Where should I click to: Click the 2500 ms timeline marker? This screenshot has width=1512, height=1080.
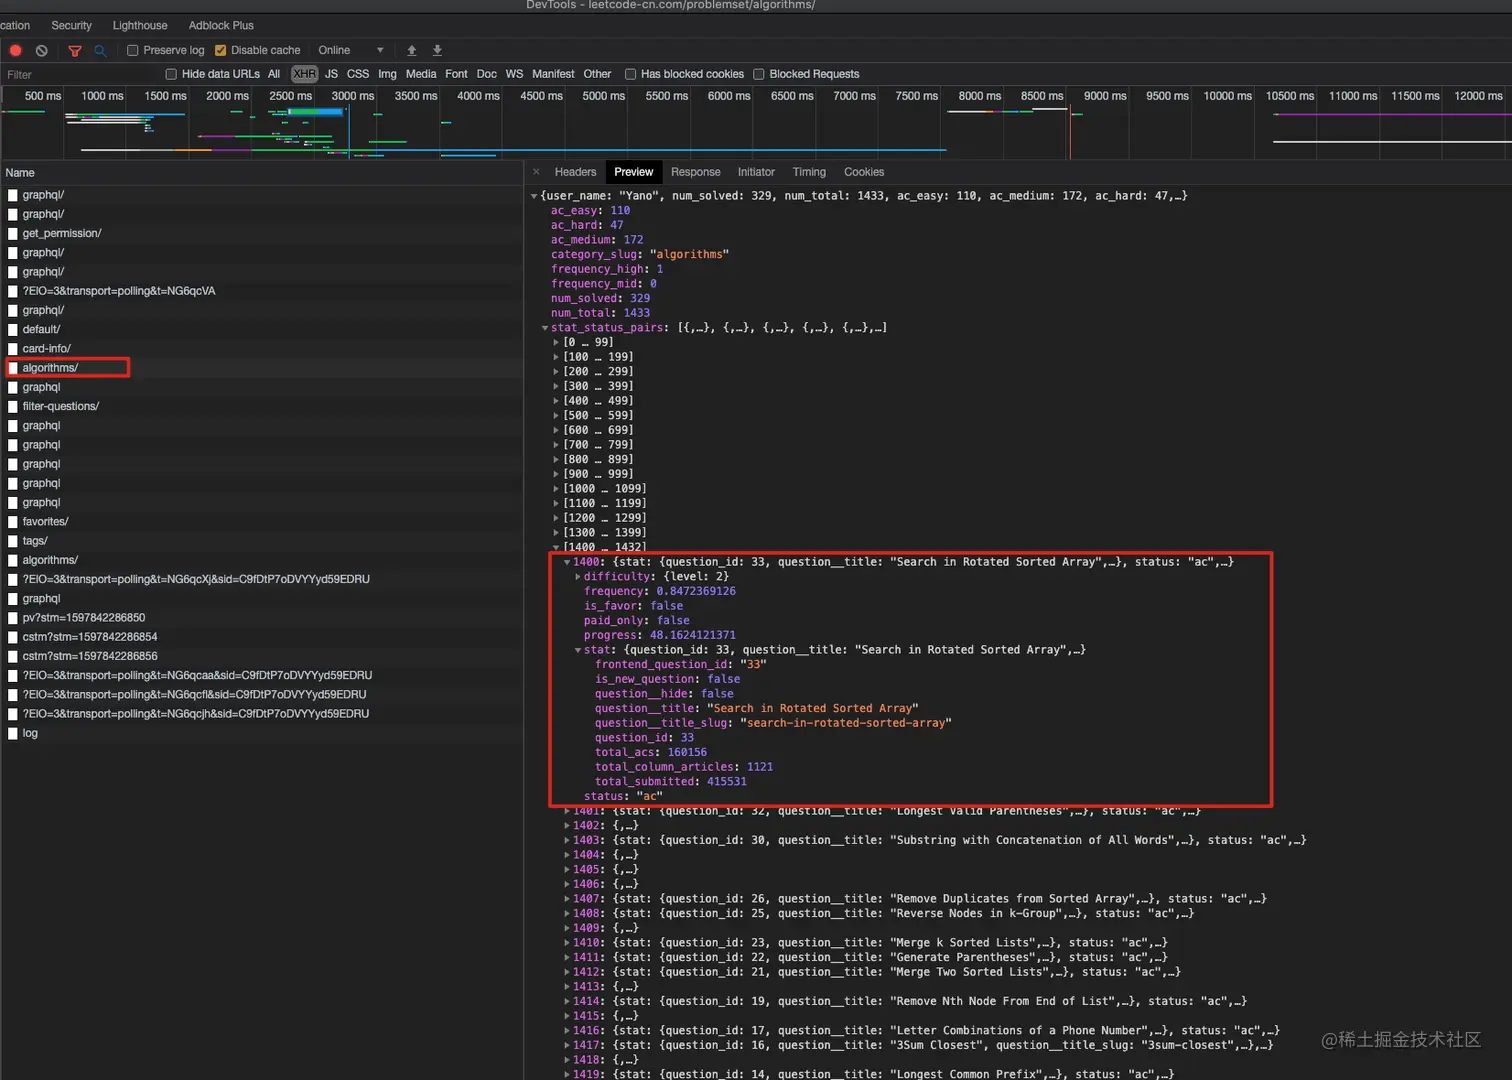(x=290, y=96)
